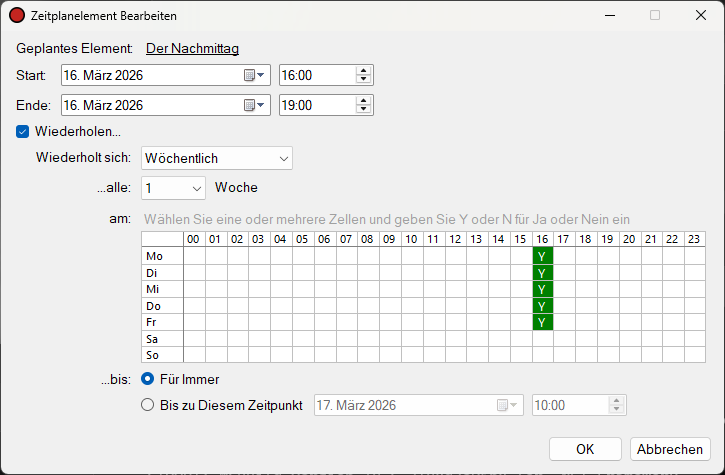Image resolution: width=725 pixels, height=475 pixels.
Task: Select the Fr row header
Action: coord(162,322)
